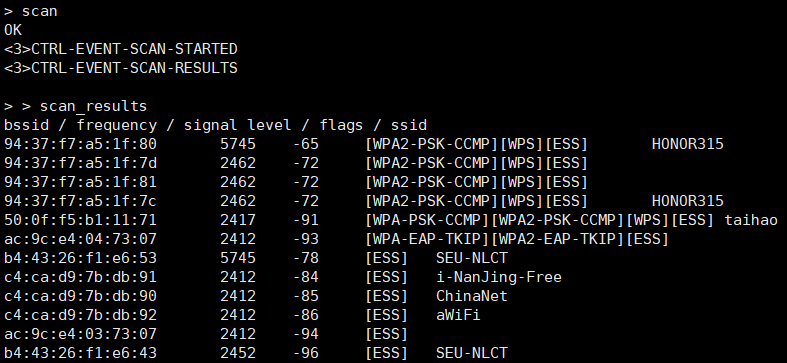
Task: Click the 'scan_results' command text
Action: pos(93,106)
